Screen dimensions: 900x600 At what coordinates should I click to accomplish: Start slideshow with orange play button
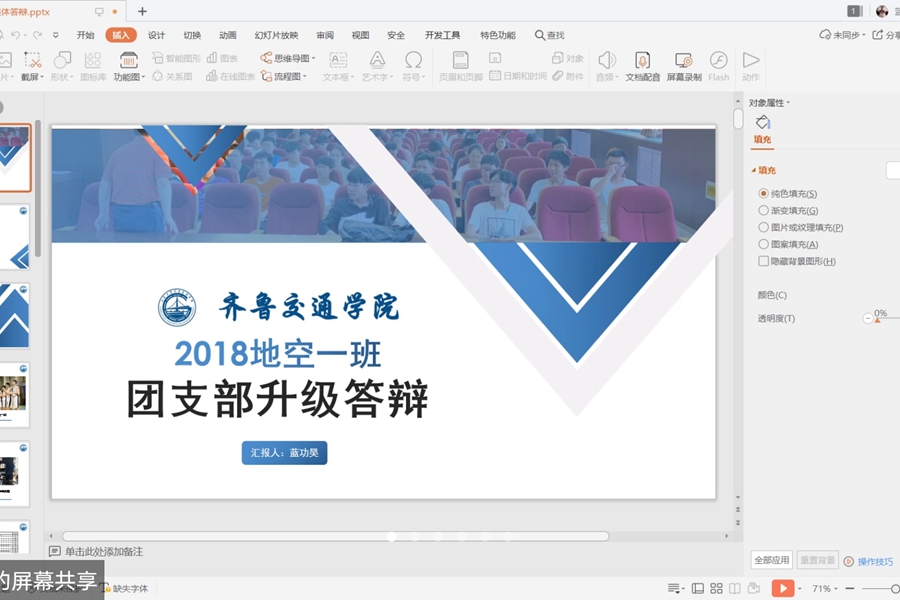coord(783,588)
